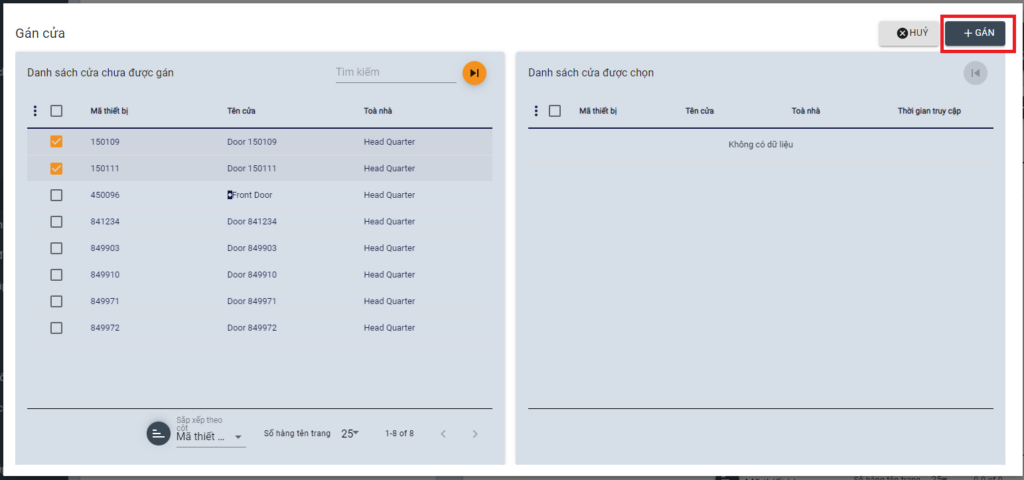The width and height of the screenshot is (1024, 480).
Task: Tick select-all checkbox in selected doors list
Action: coord(555,111)
